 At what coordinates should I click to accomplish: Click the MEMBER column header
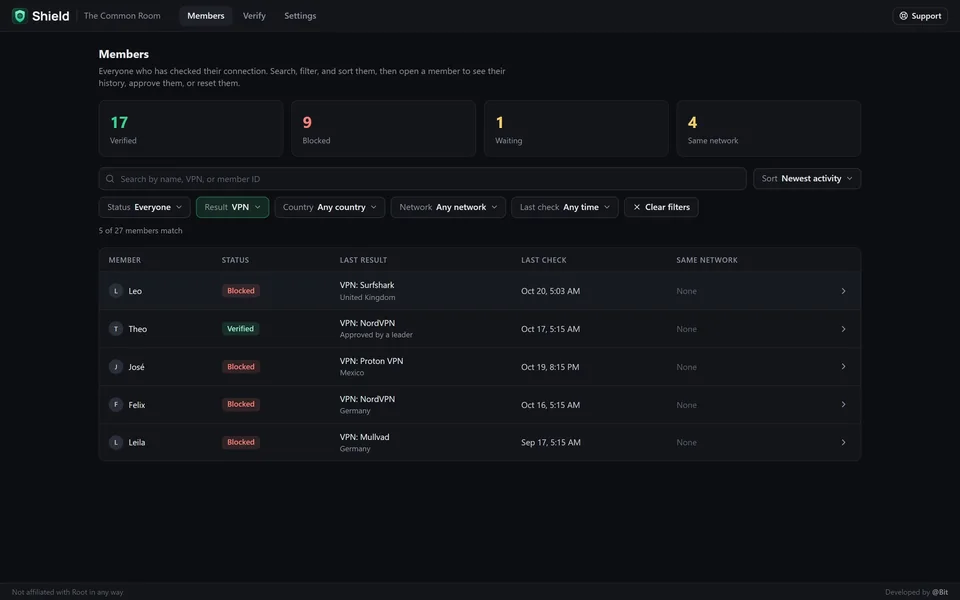(x=125, y=260)
